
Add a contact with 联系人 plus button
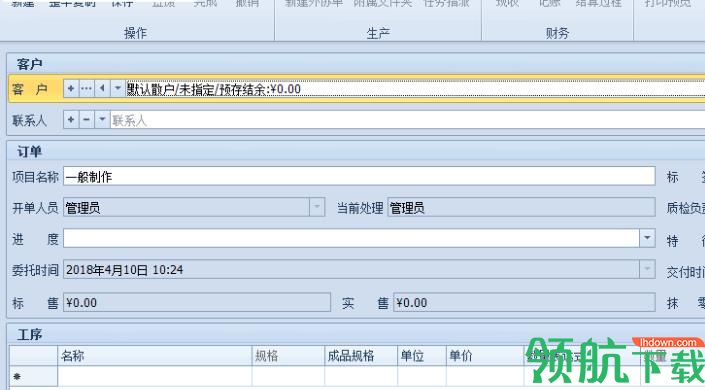coord(71,120)
